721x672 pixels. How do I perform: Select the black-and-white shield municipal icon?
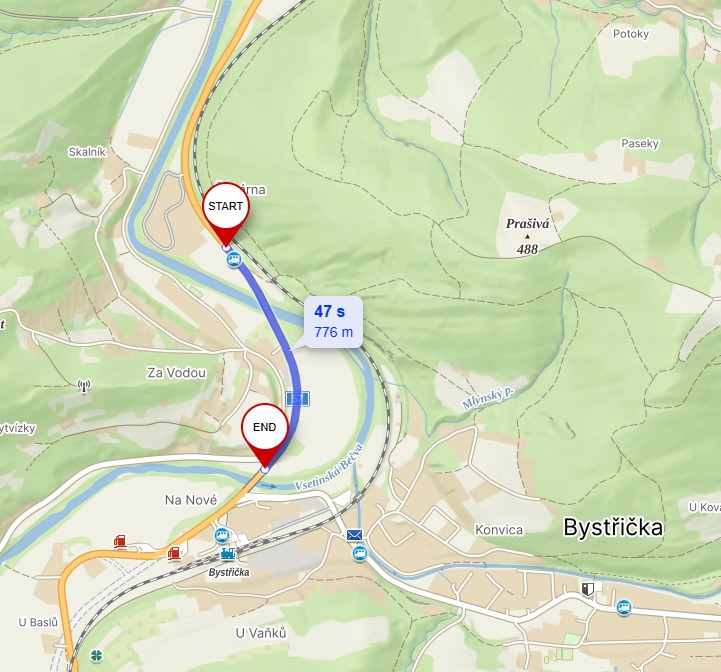pyautogui.click(x=587, y=589)
